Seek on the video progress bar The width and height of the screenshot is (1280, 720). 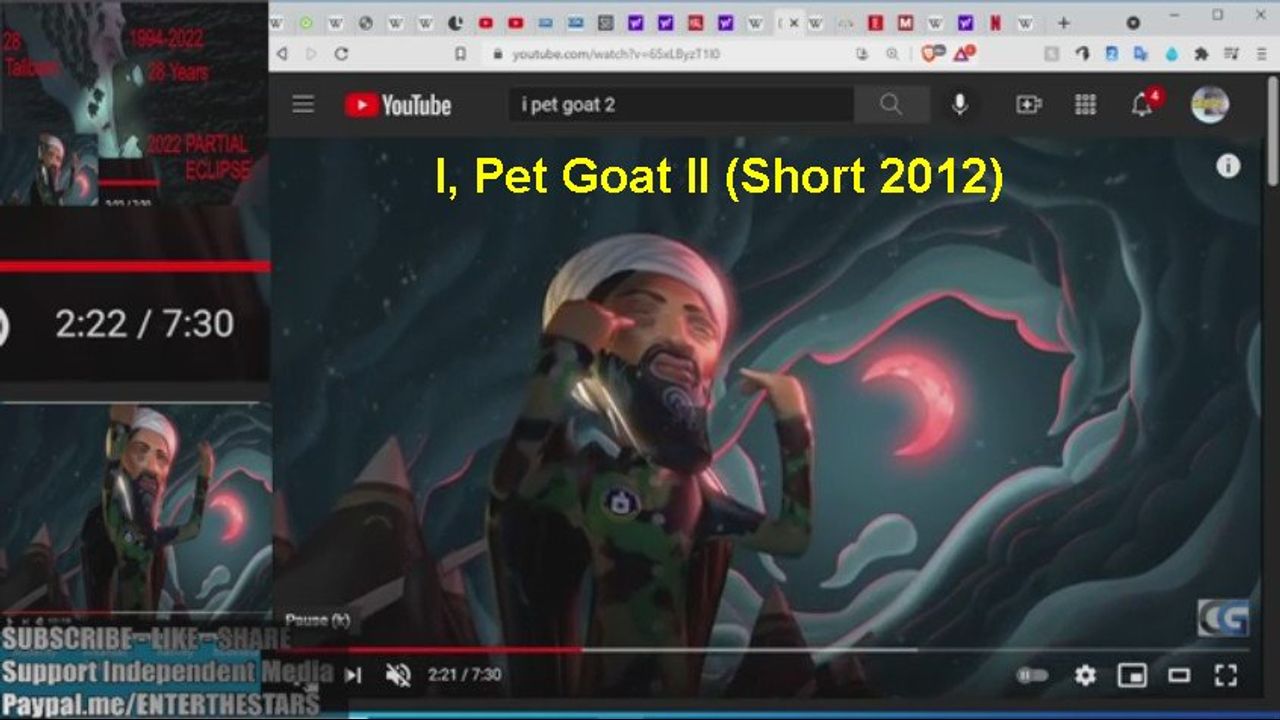[x=700, y=650]
